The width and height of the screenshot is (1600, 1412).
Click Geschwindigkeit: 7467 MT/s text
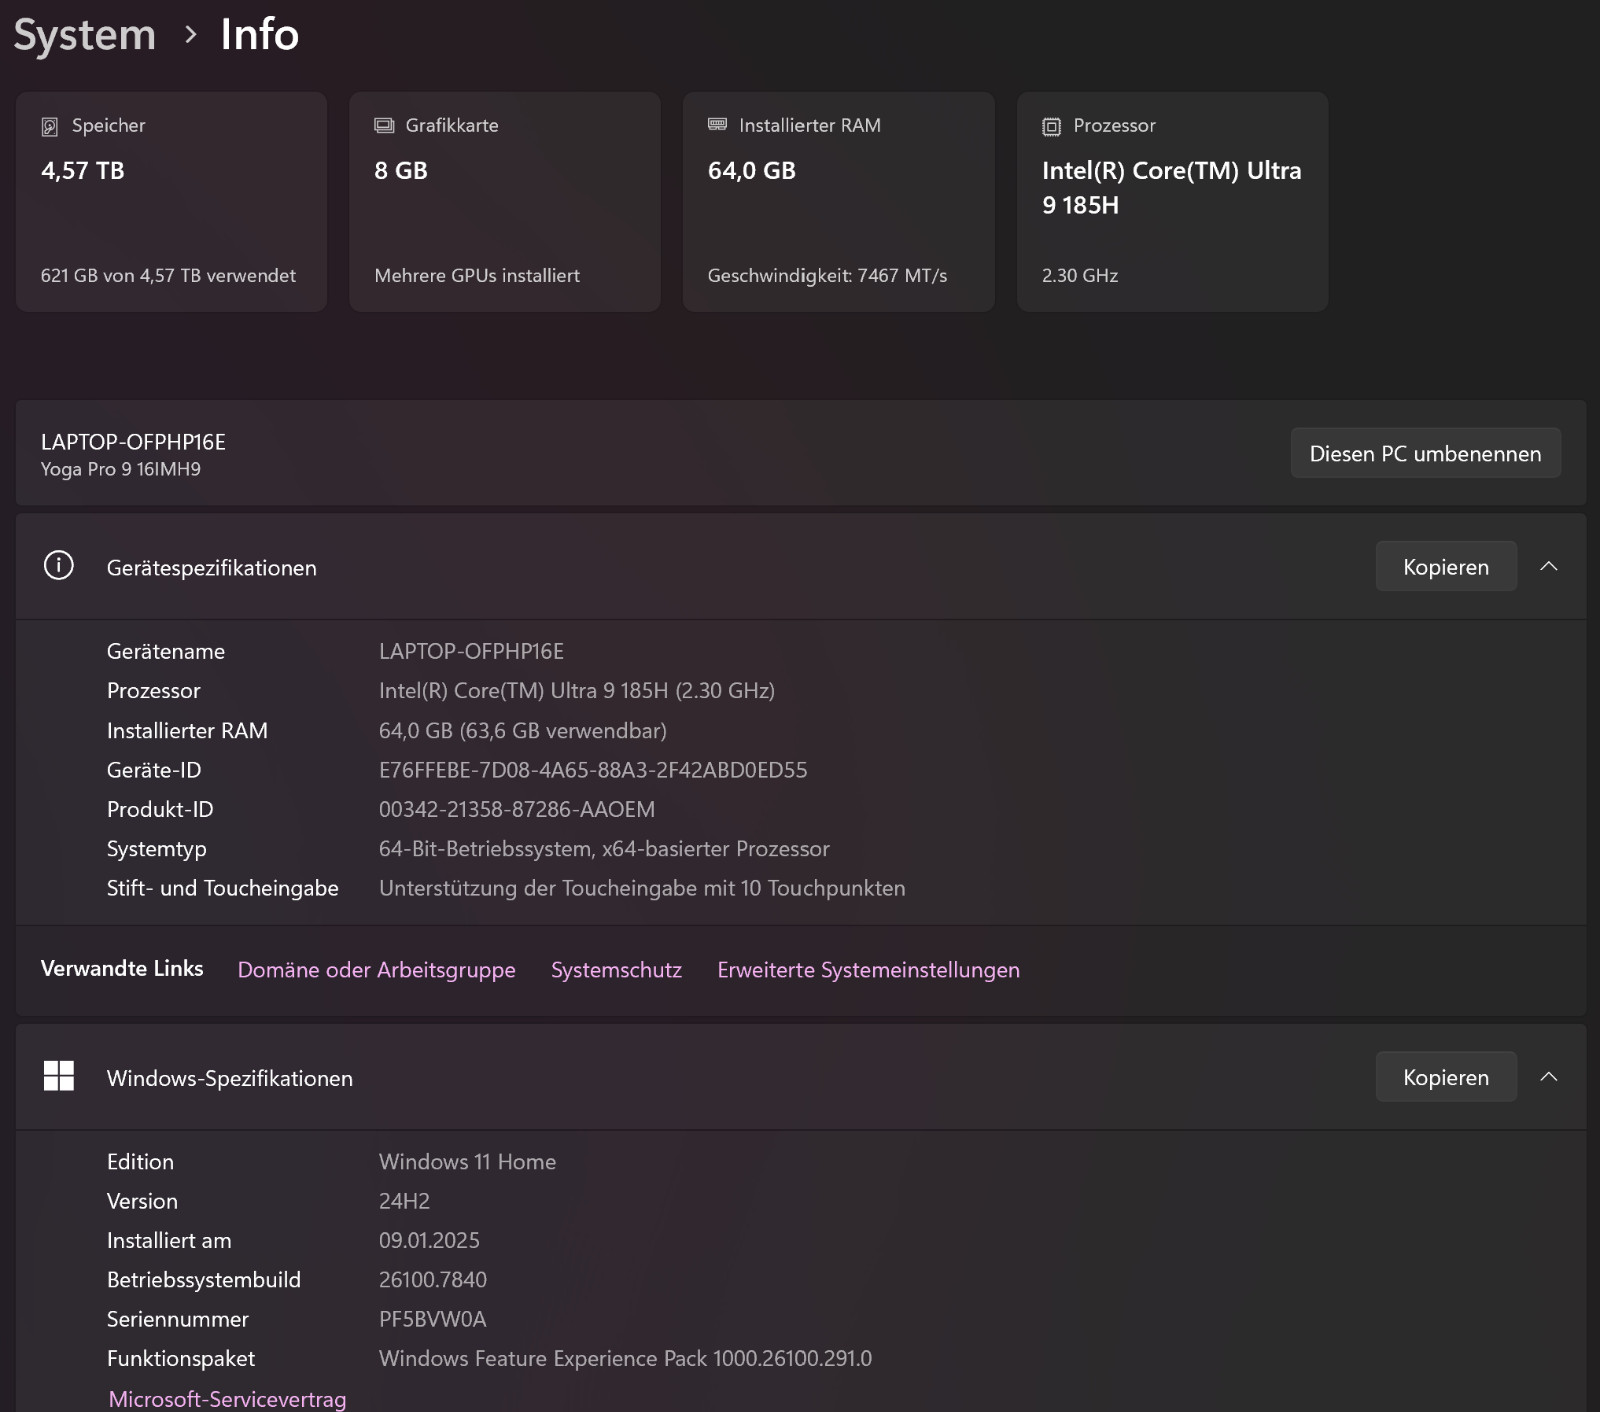tap(827, 275)
